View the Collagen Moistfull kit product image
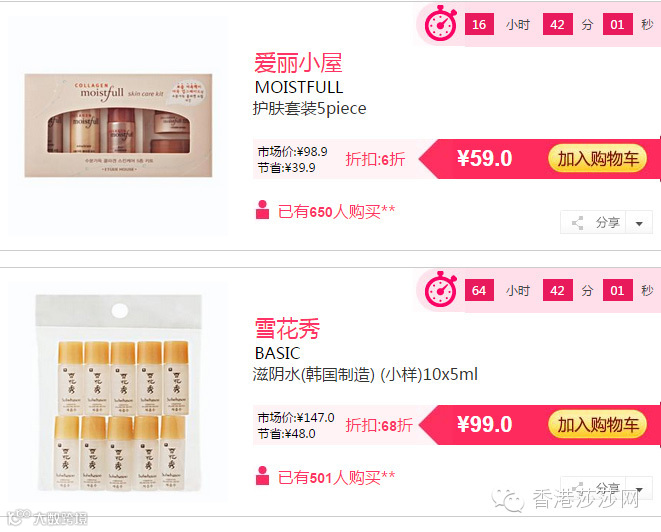The width and height of the screenshot is (661, 532). click(x=118, y=126)
